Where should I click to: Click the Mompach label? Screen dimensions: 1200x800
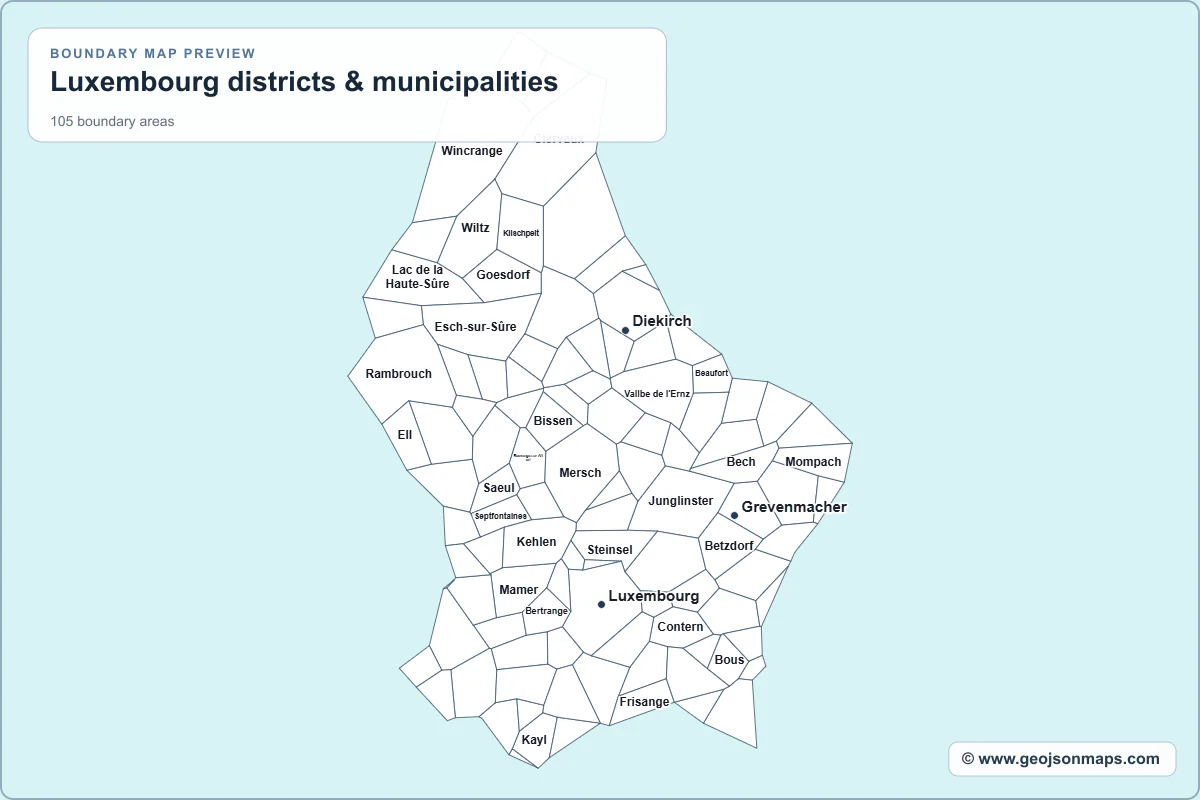(x=813, y=462)
